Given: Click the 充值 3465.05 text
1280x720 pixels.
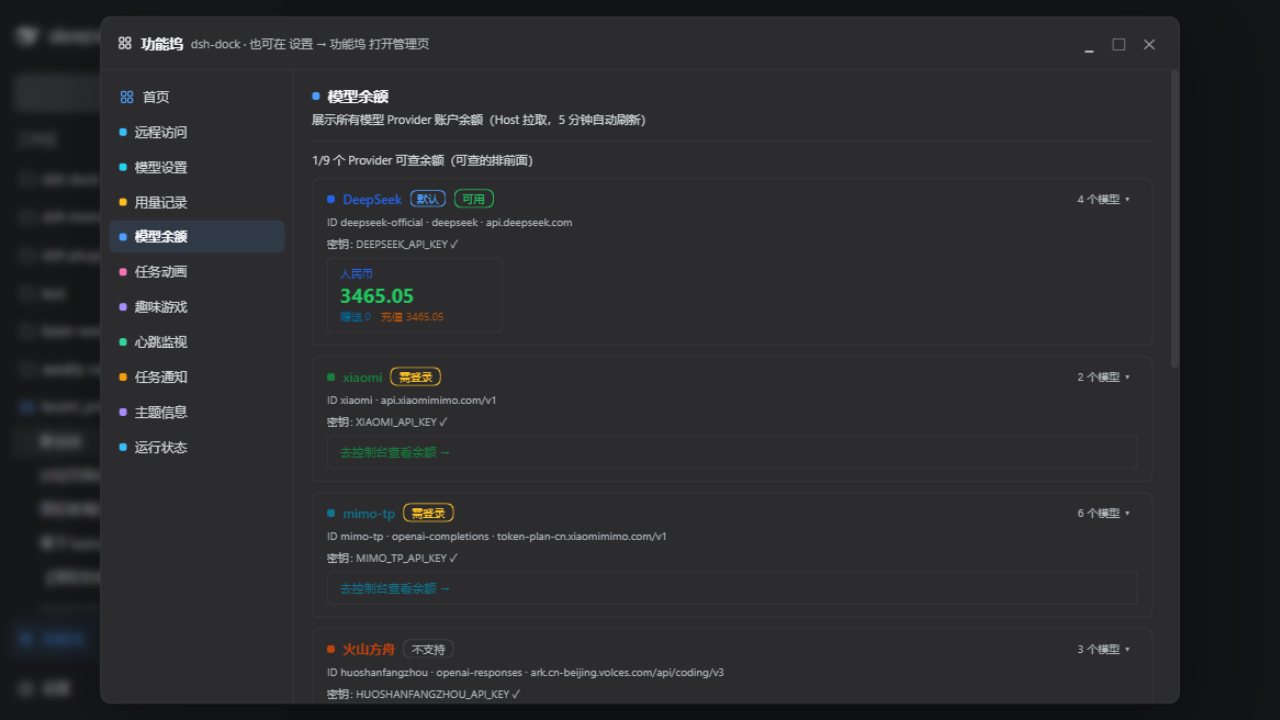Looking at the screenshot, I should (412, 317).
